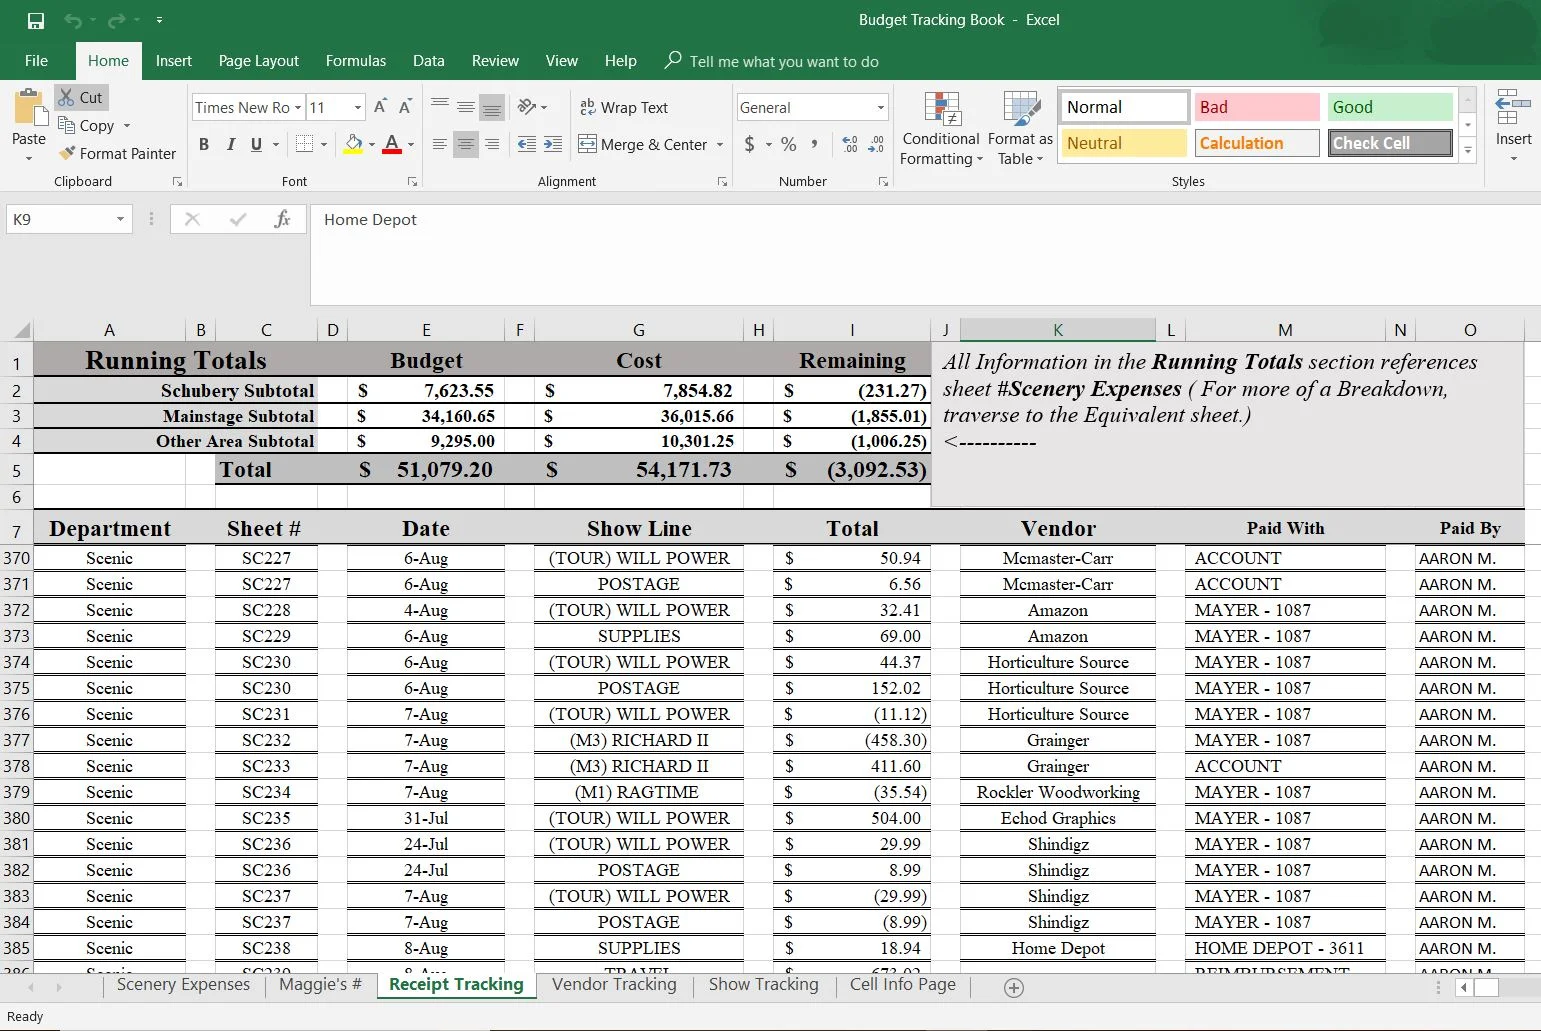Open the Name Box dropdown arrow

pos(120,219)
